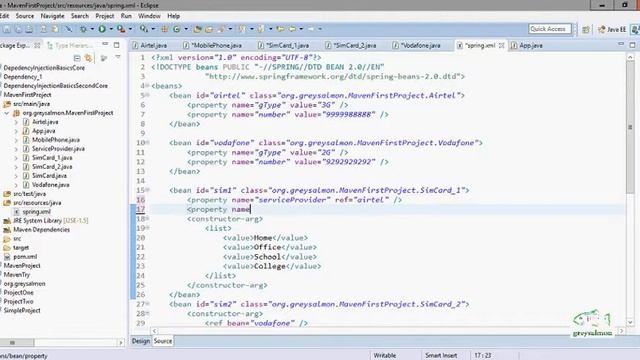Click the Open Perspective icon beside Quick Access
The image size is (640, 360).
pos(586,29)
